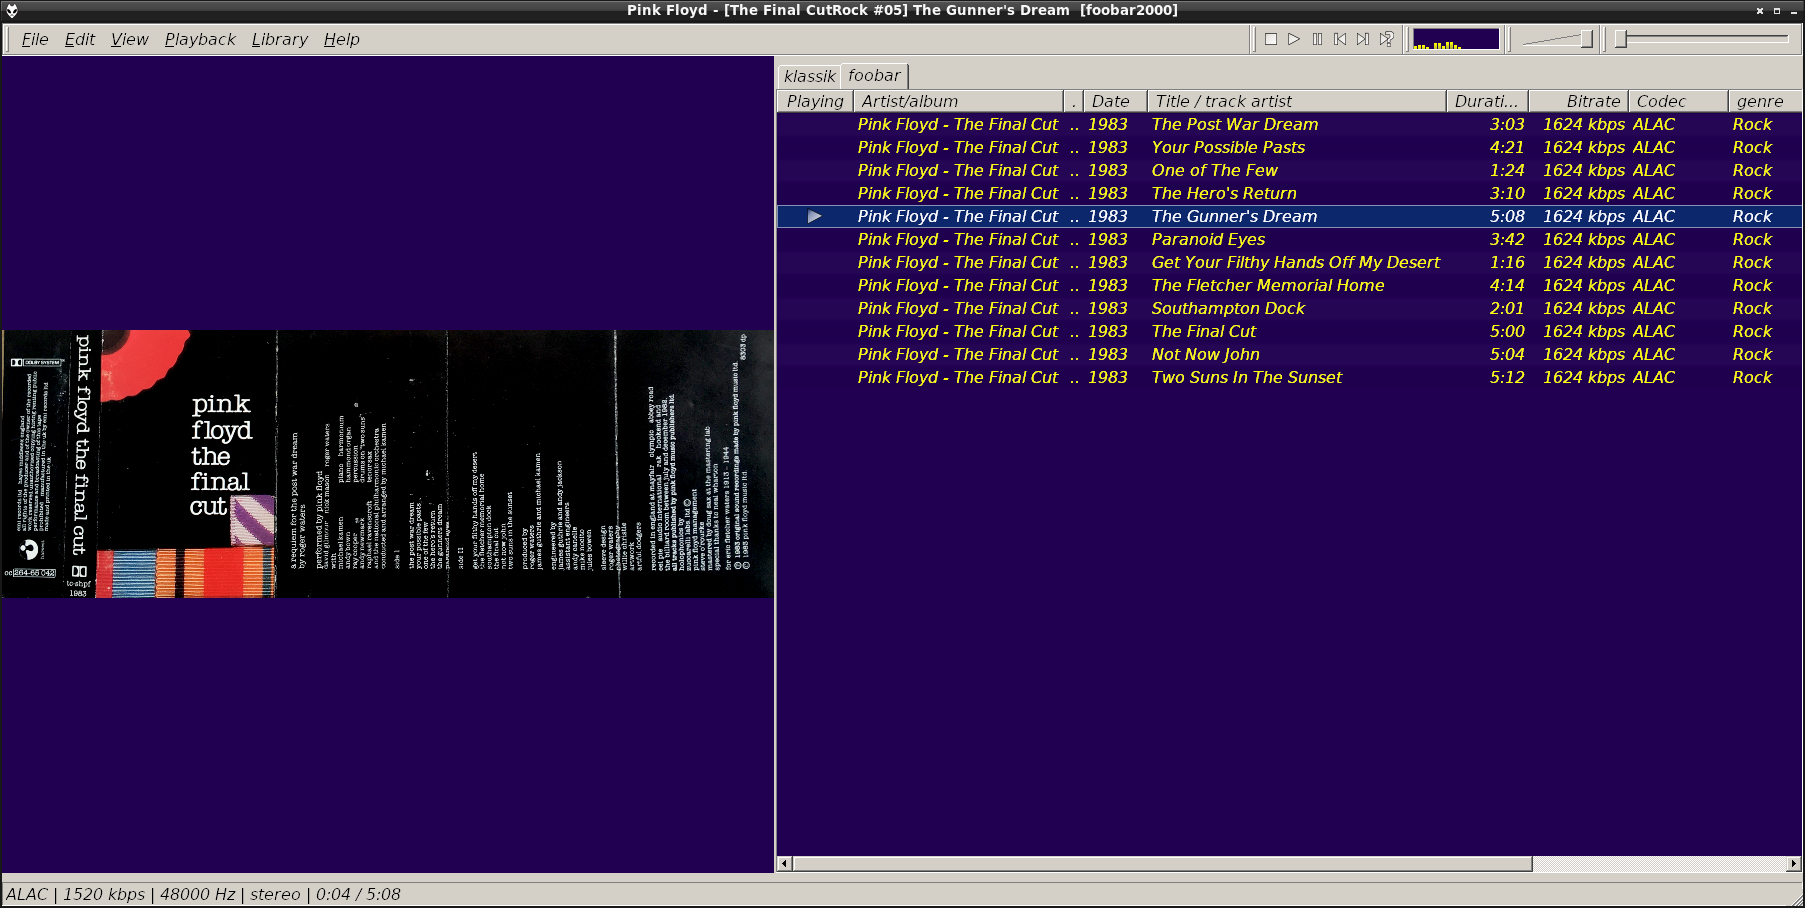Screen dimensions: 1805x908
Task: Select the playing track The Gunner's Dream
Action: pyautogui.click(x=1289, y=216)
